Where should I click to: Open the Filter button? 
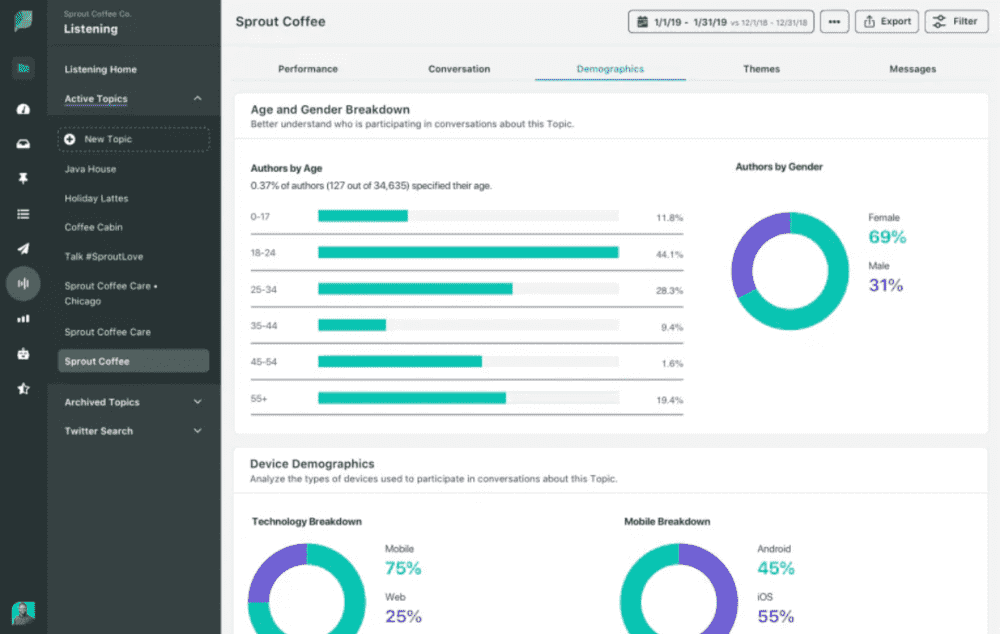pos(956,22)
